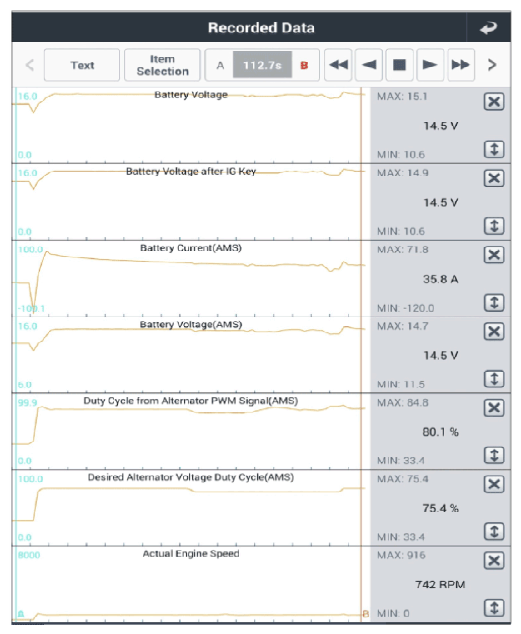Image resolution: width=521 pixels, height=634 pixels.
Task: Click the fast rewind playback button
Action: [338, 65]
